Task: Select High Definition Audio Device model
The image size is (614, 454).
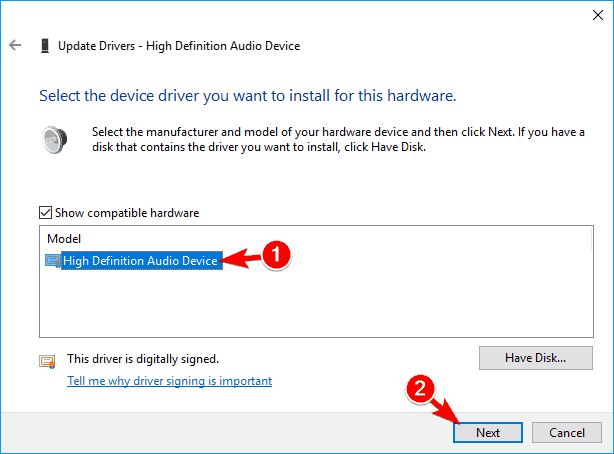Action: tap(140, 261)
